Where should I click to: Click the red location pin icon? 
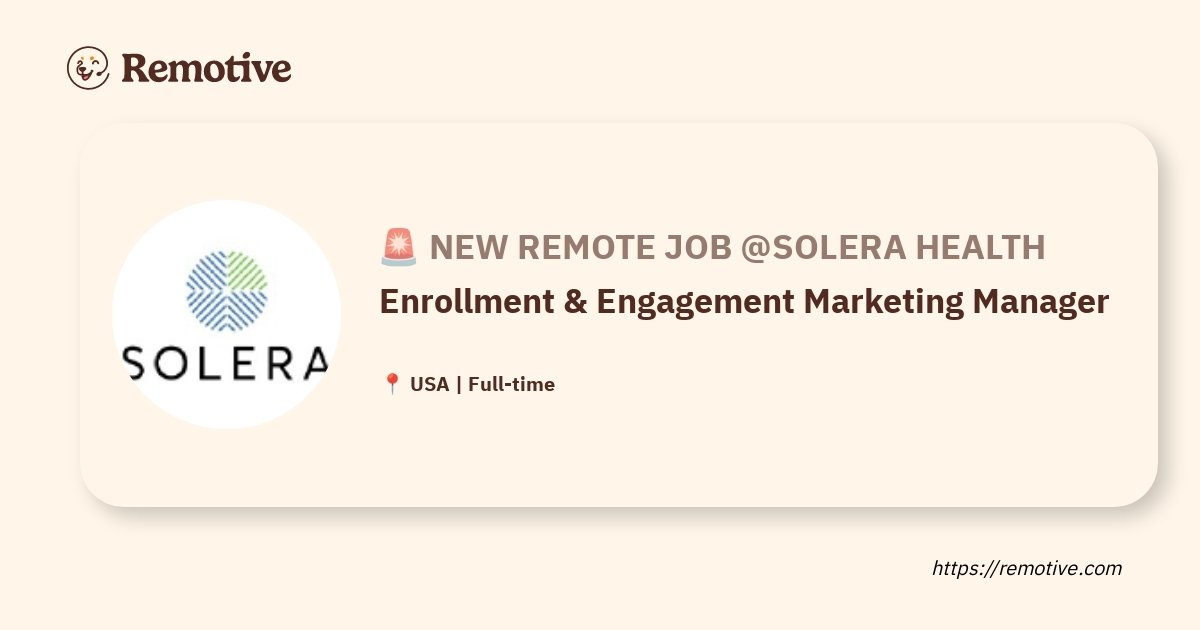(x=392, y=384)
